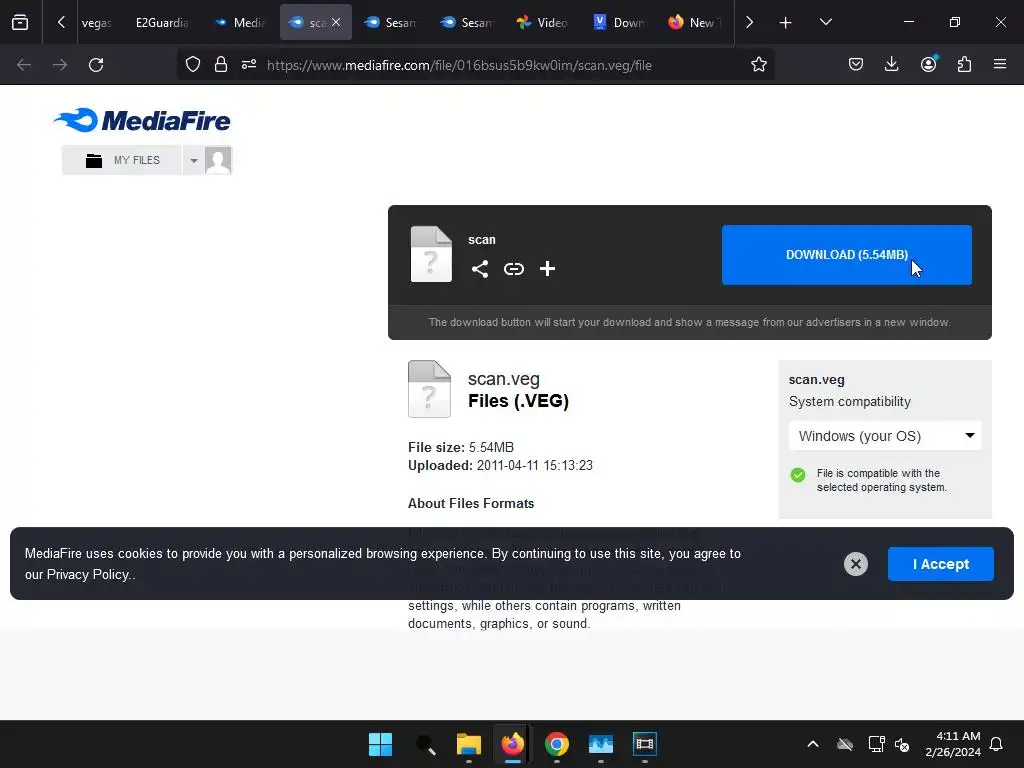Open Pocket save icon in toolbar
This screenshot has height=768, width=1024.
[856, 64]
